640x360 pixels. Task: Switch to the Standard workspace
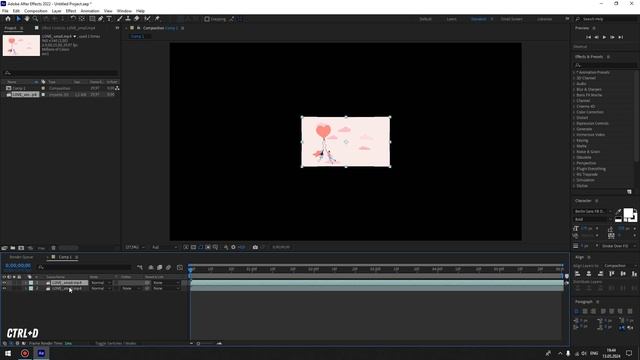tap(478, 19)
